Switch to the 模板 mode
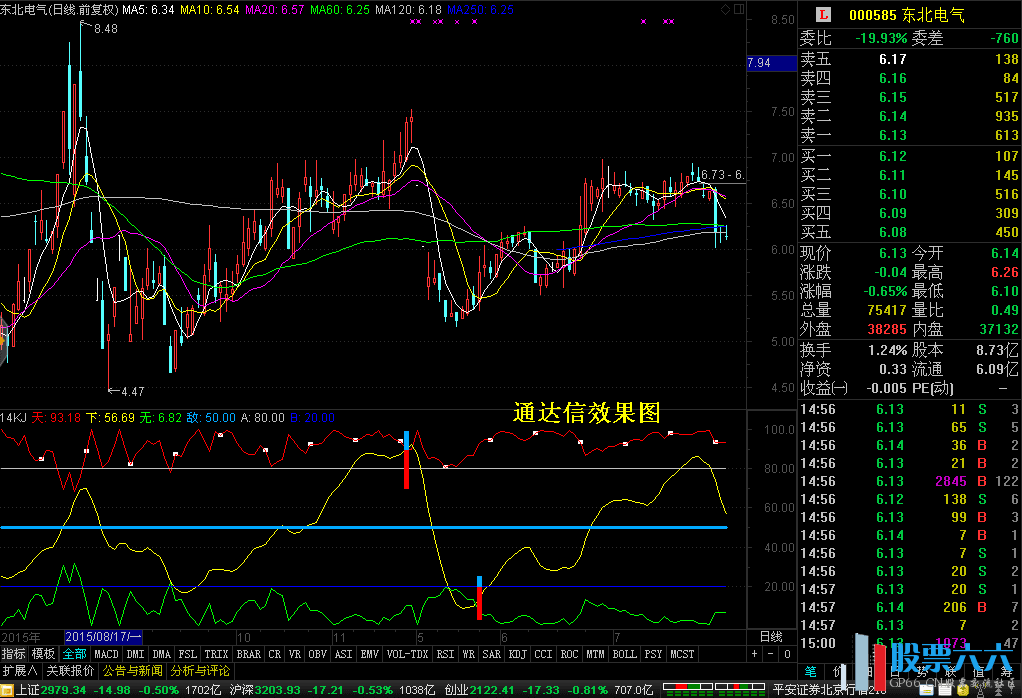 (44, 654)
